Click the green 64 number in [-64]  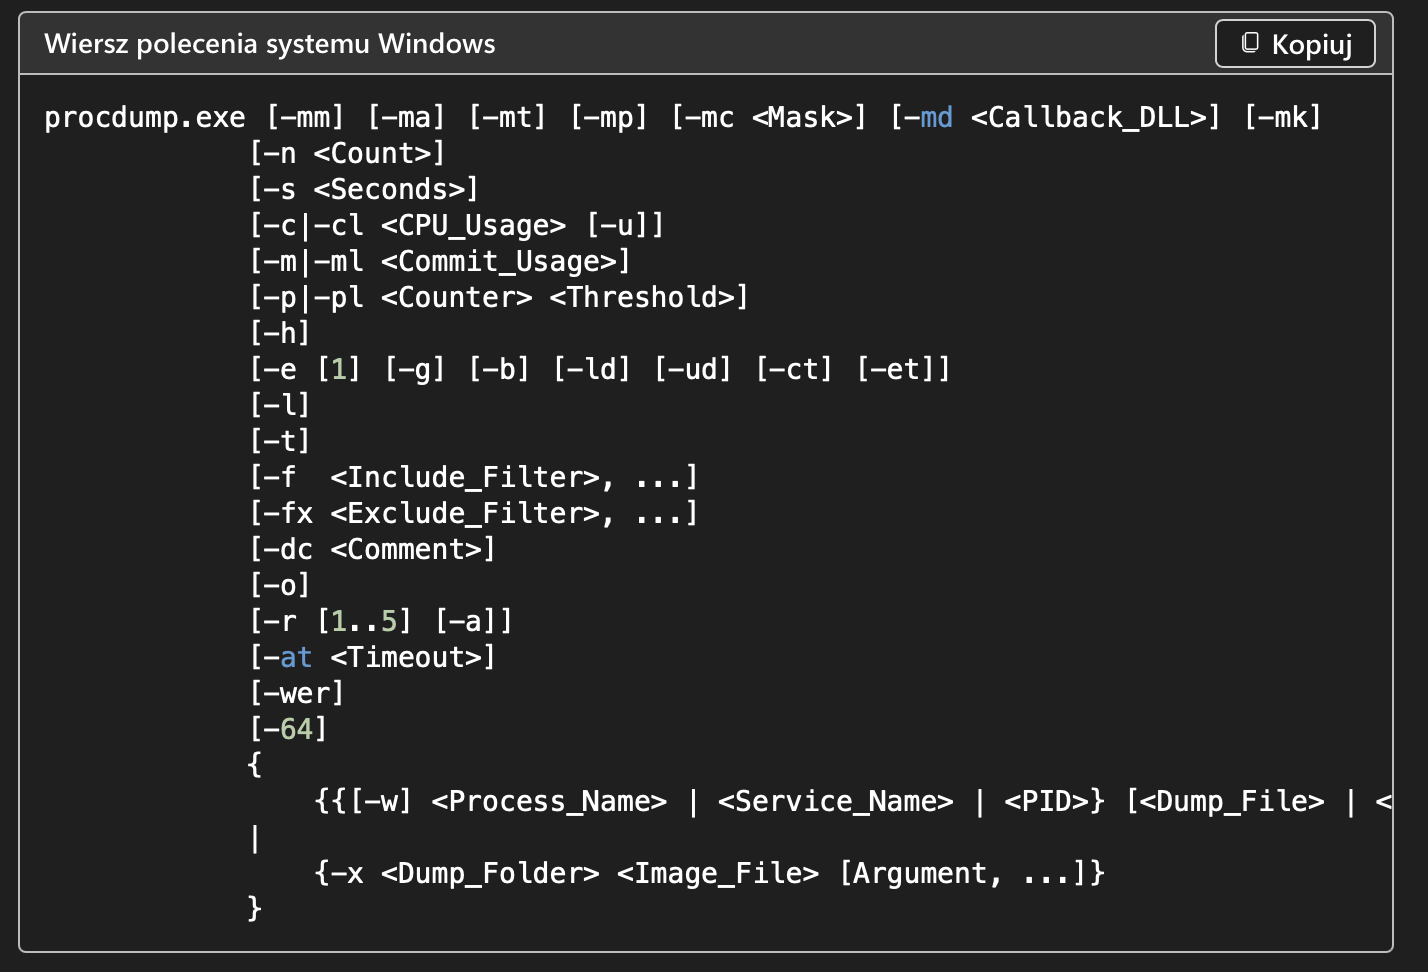[296, 729]
